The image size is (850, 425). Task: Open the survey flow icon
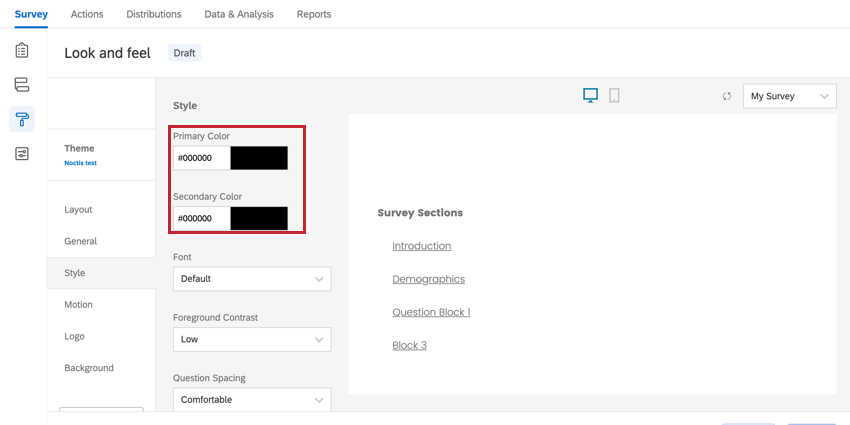pyautogui.click(x=22, y=85)
